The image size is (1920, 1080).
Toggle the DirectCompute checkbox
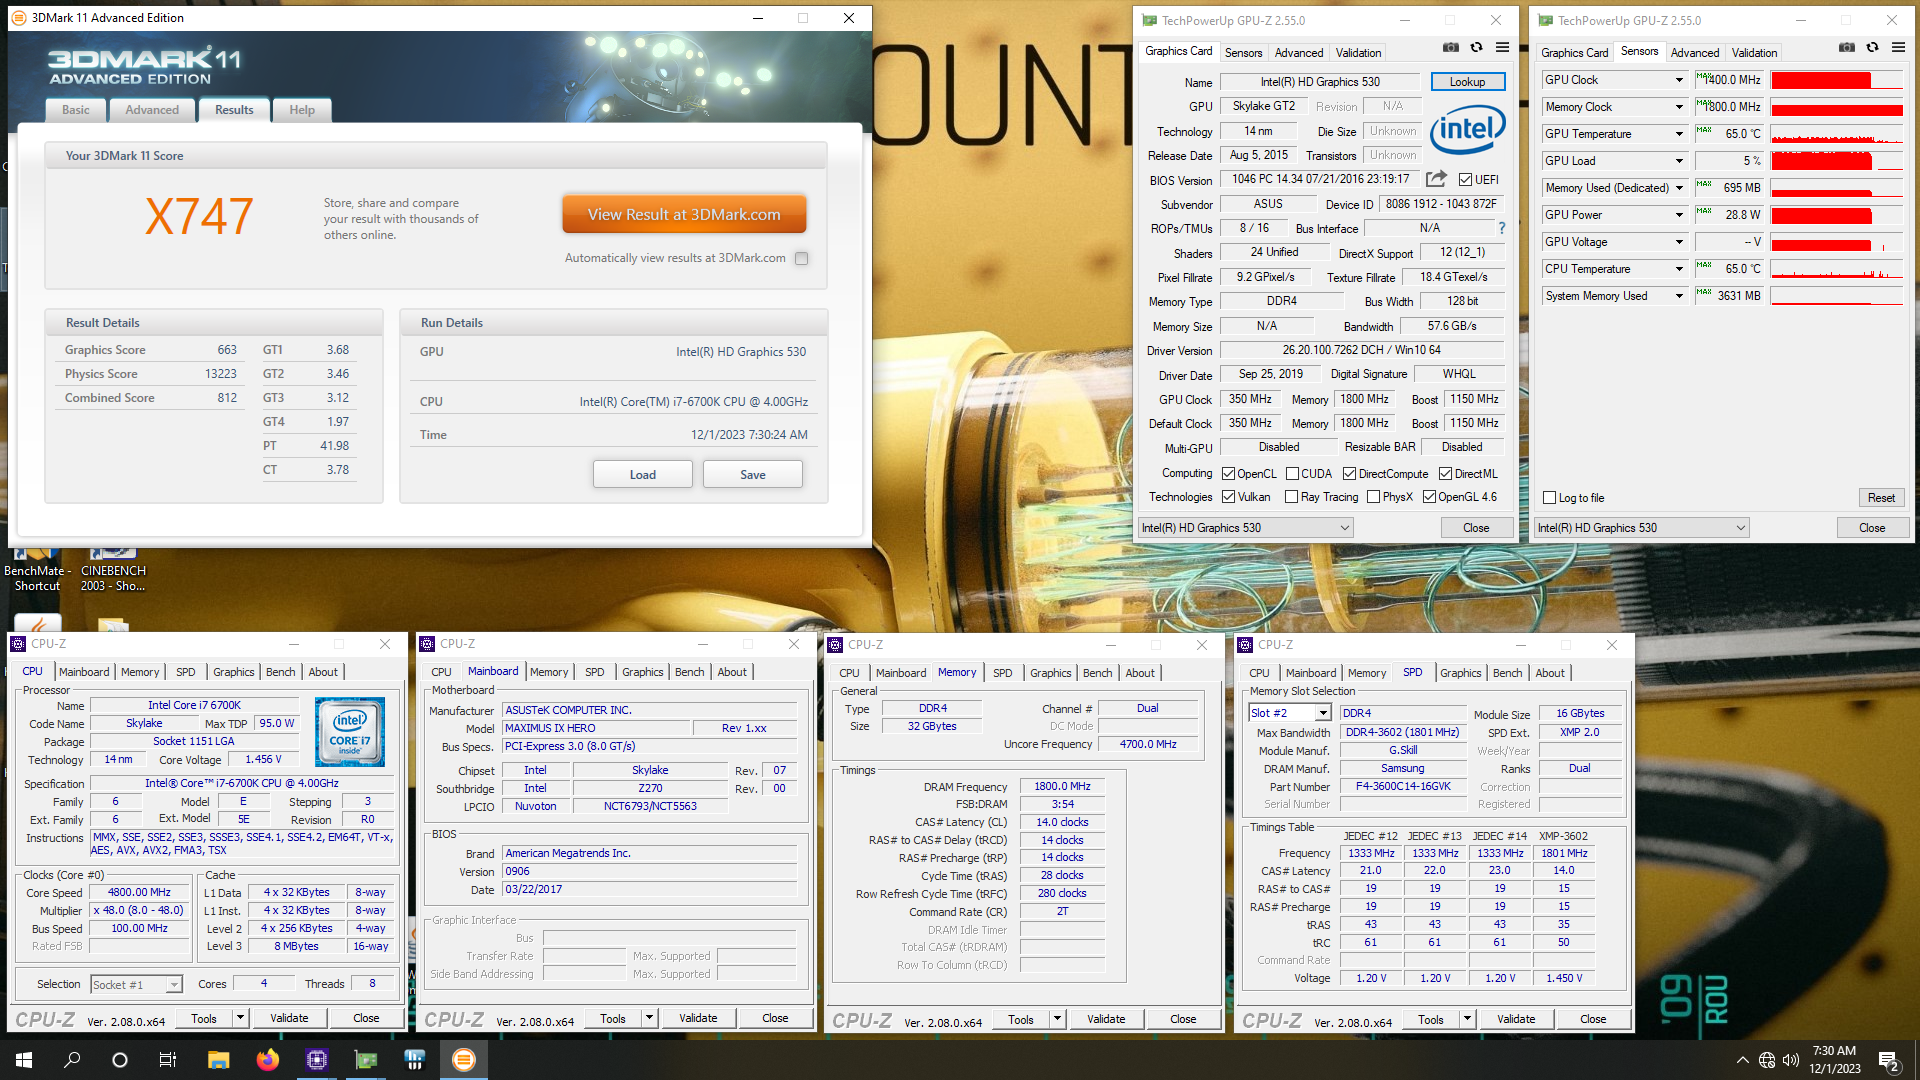pos(1349,474)
